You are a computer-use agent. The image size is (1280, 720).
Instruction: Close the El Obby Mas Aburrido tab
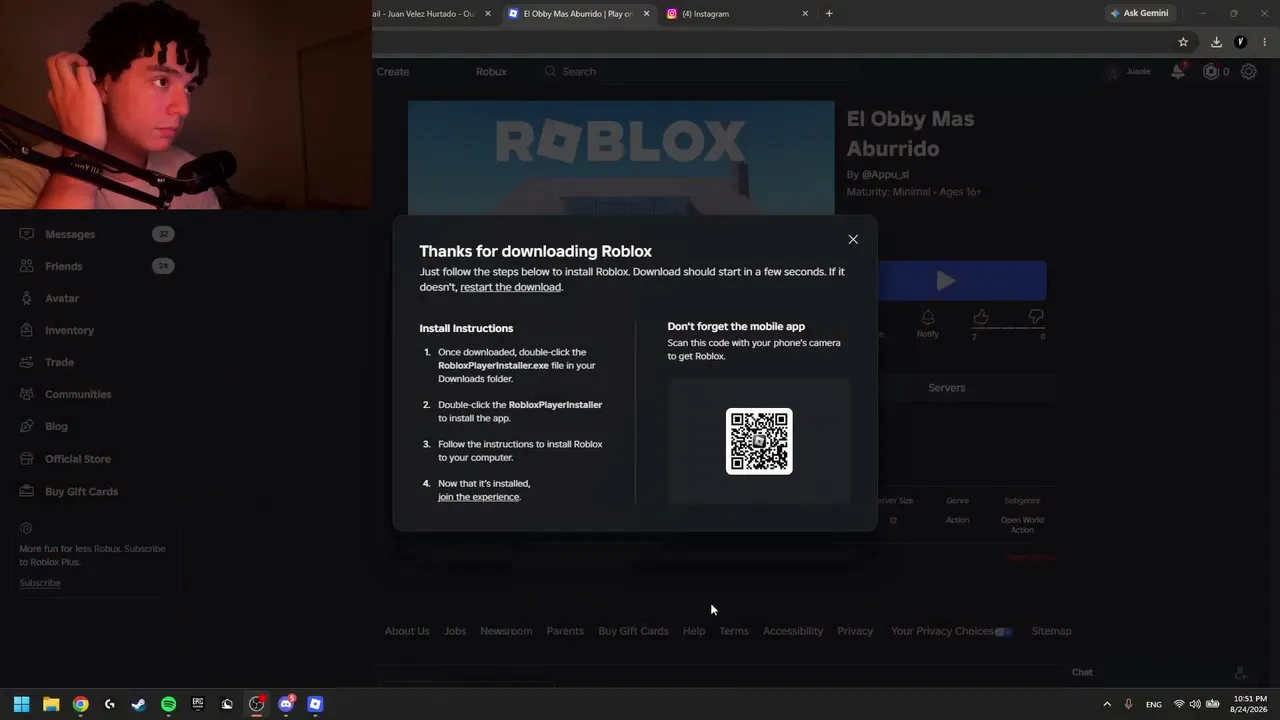click(x=646, y=13)
